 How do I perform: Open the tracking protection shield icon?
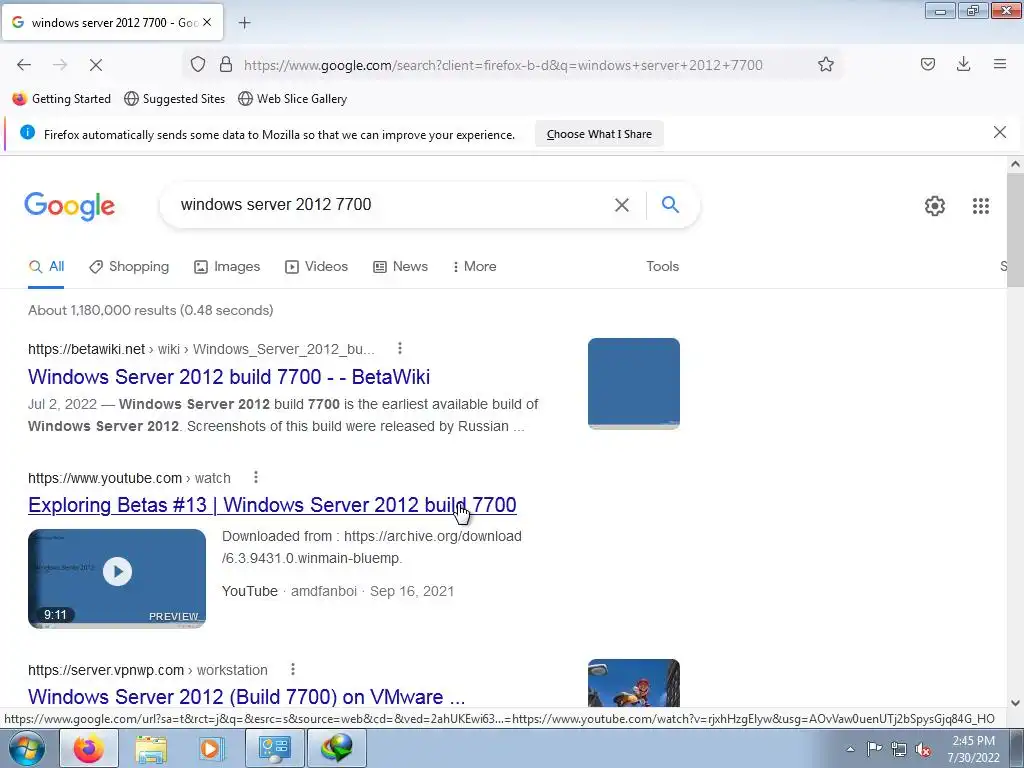point(198,64)
